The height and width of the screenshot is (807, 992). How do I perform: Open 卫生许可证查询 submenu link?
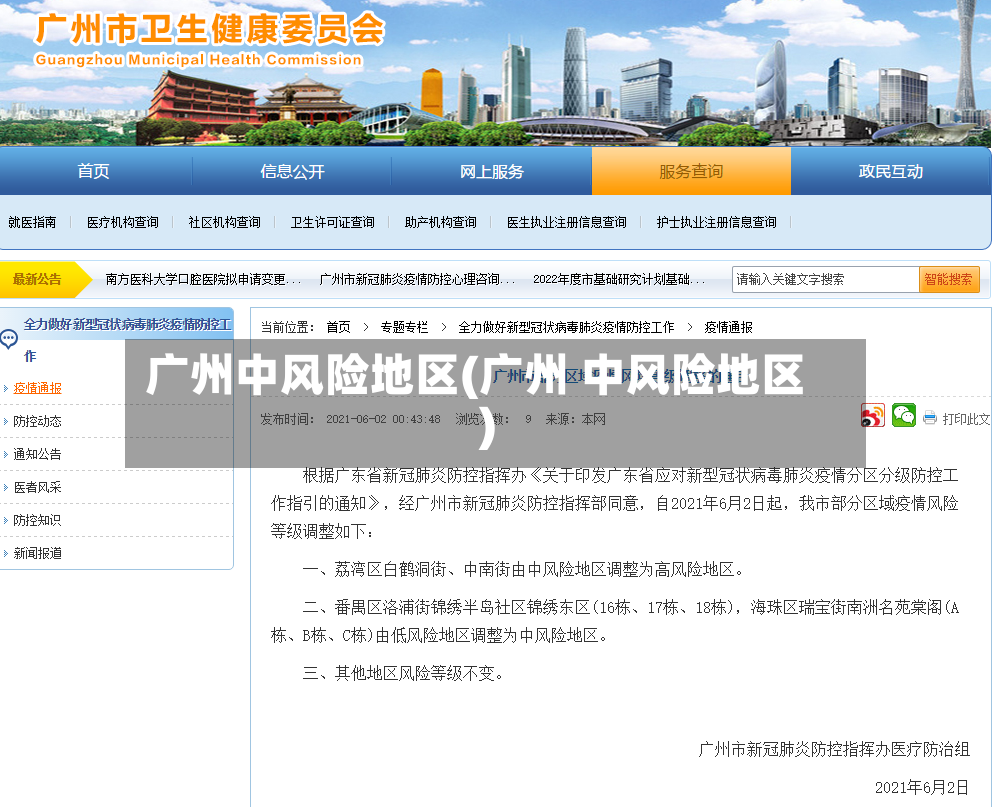[333, 222]
